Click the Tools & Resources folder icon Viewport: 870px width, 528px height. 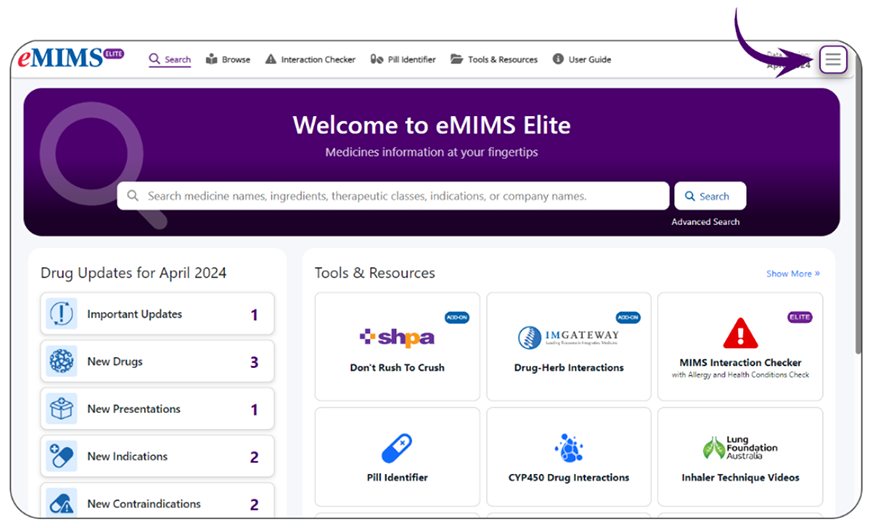pyautogui.click(x=457, y=59)
